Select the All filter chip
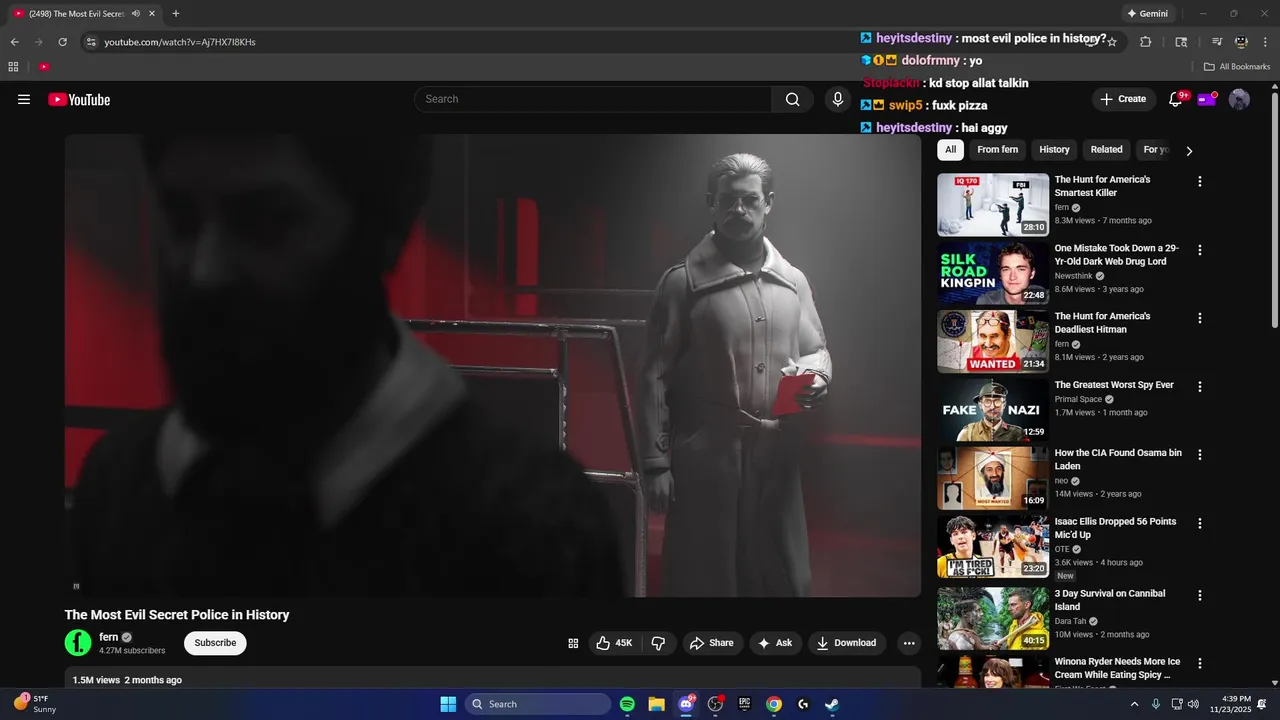Viewport: 1280px width, 720px height. tap(950, 150)
